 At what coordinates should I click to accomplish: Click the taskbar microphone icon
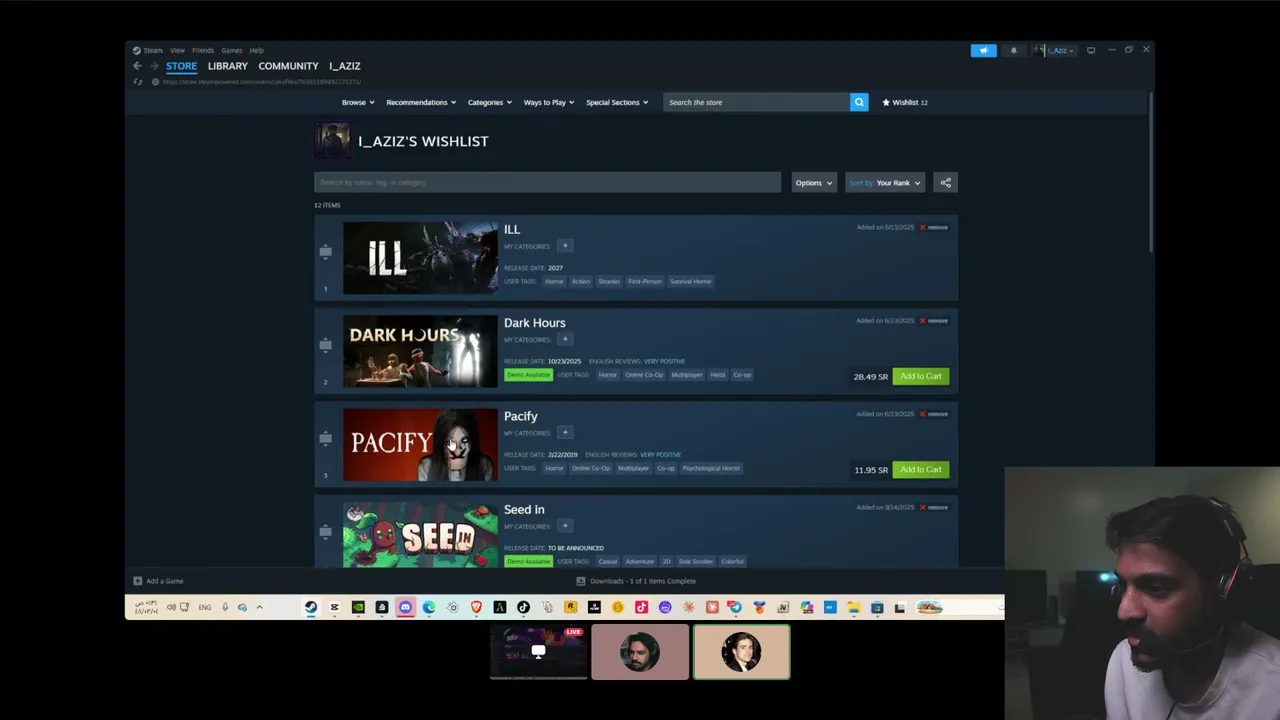225,607
